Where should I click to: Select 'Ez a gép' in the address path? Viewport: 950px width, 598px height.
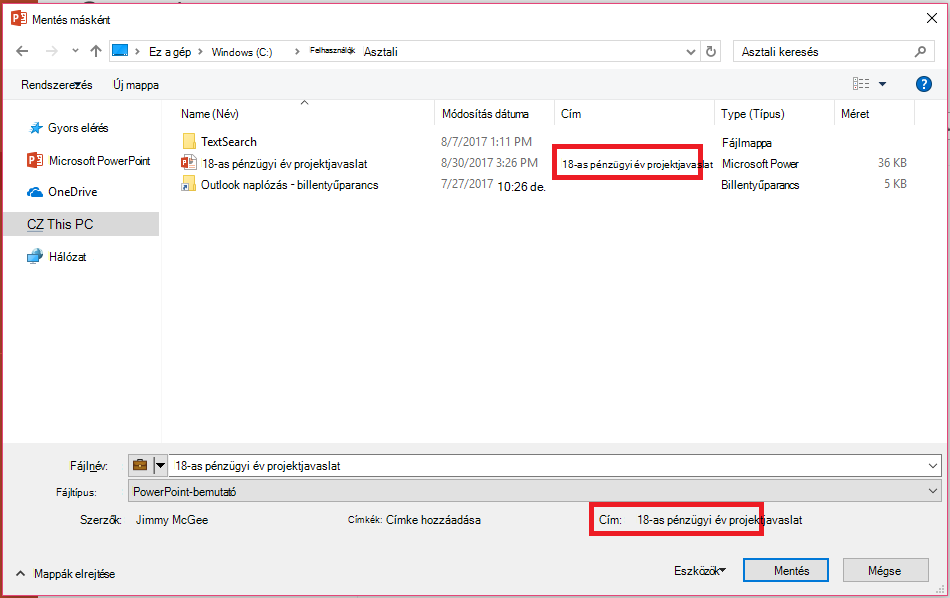[170, 52]
